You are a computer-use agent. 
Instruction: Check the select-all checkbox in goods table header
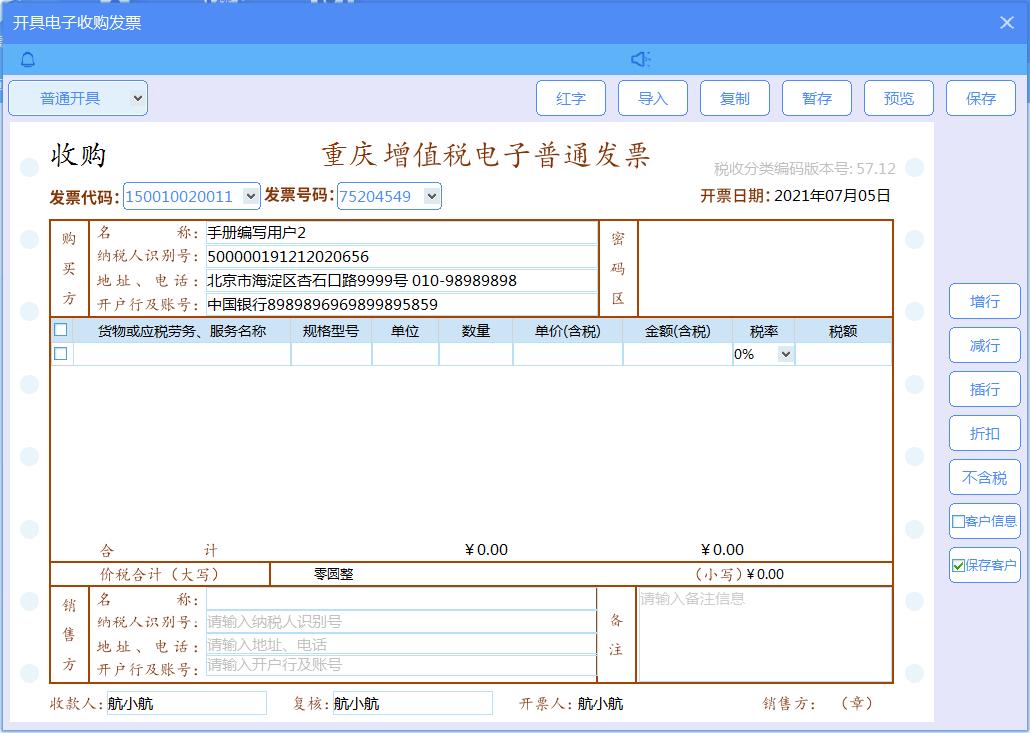pos(59,328)
